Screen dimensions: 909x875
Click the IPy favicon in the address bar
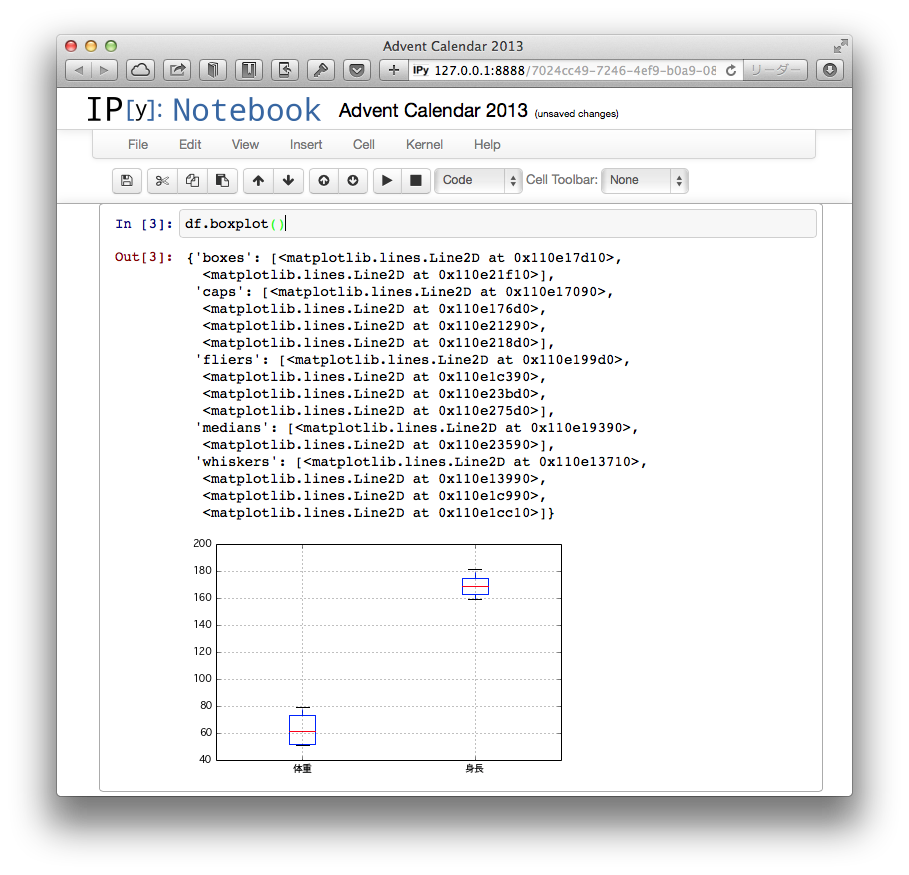[421, 70]
